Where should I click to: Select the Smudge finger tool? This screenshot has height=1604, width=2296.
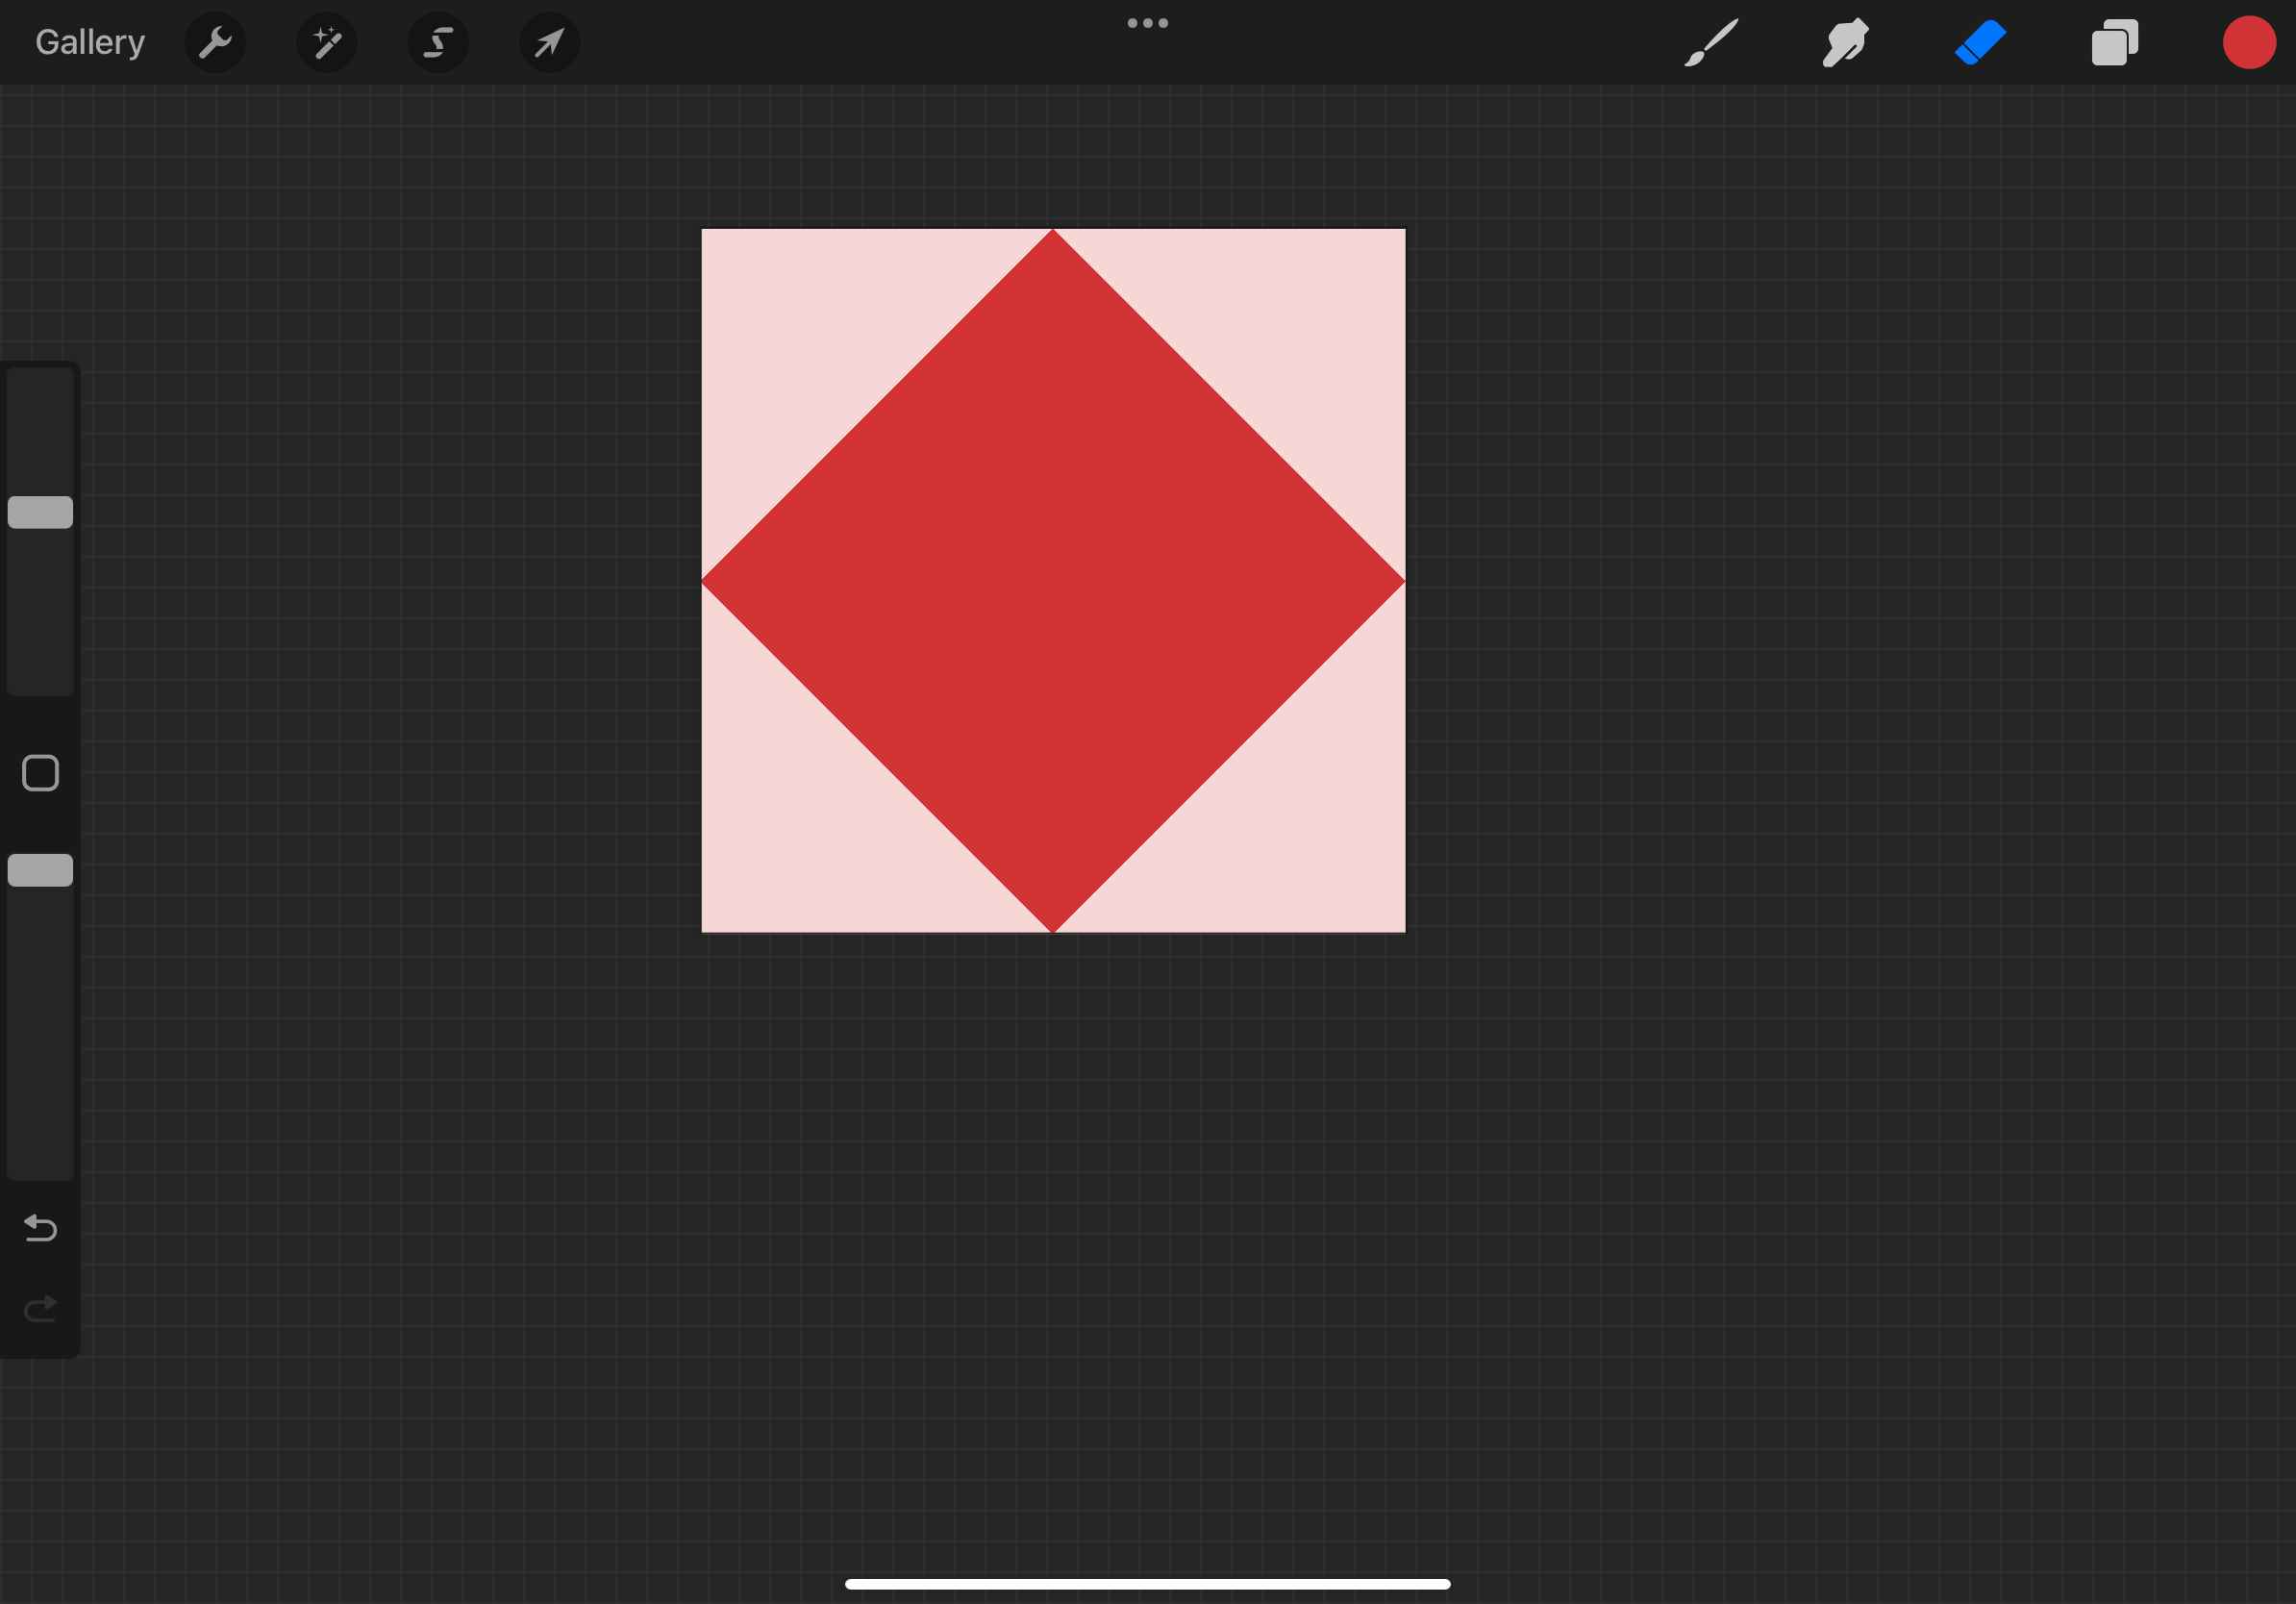pos(1845,43)
